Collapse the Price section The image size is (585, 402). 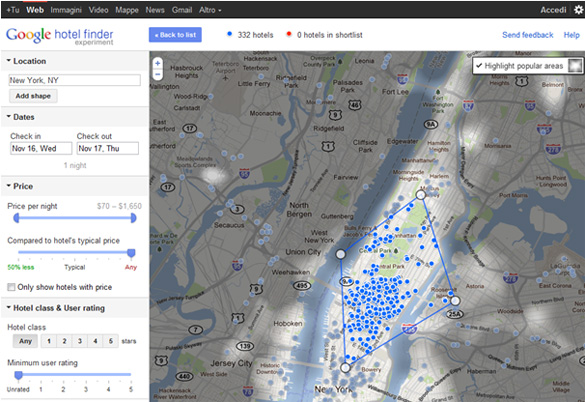tap(20, 186)
